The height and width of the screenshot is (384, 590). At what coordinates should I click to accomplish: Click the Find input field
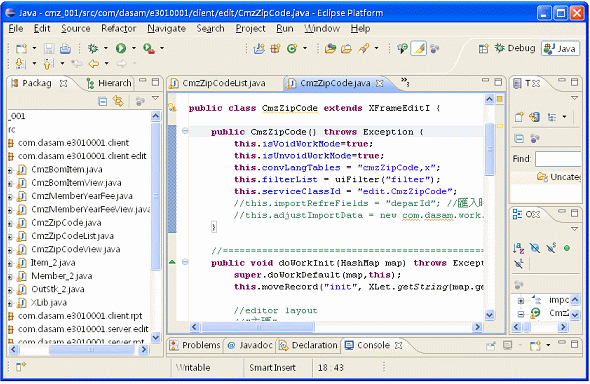point(558,159)
